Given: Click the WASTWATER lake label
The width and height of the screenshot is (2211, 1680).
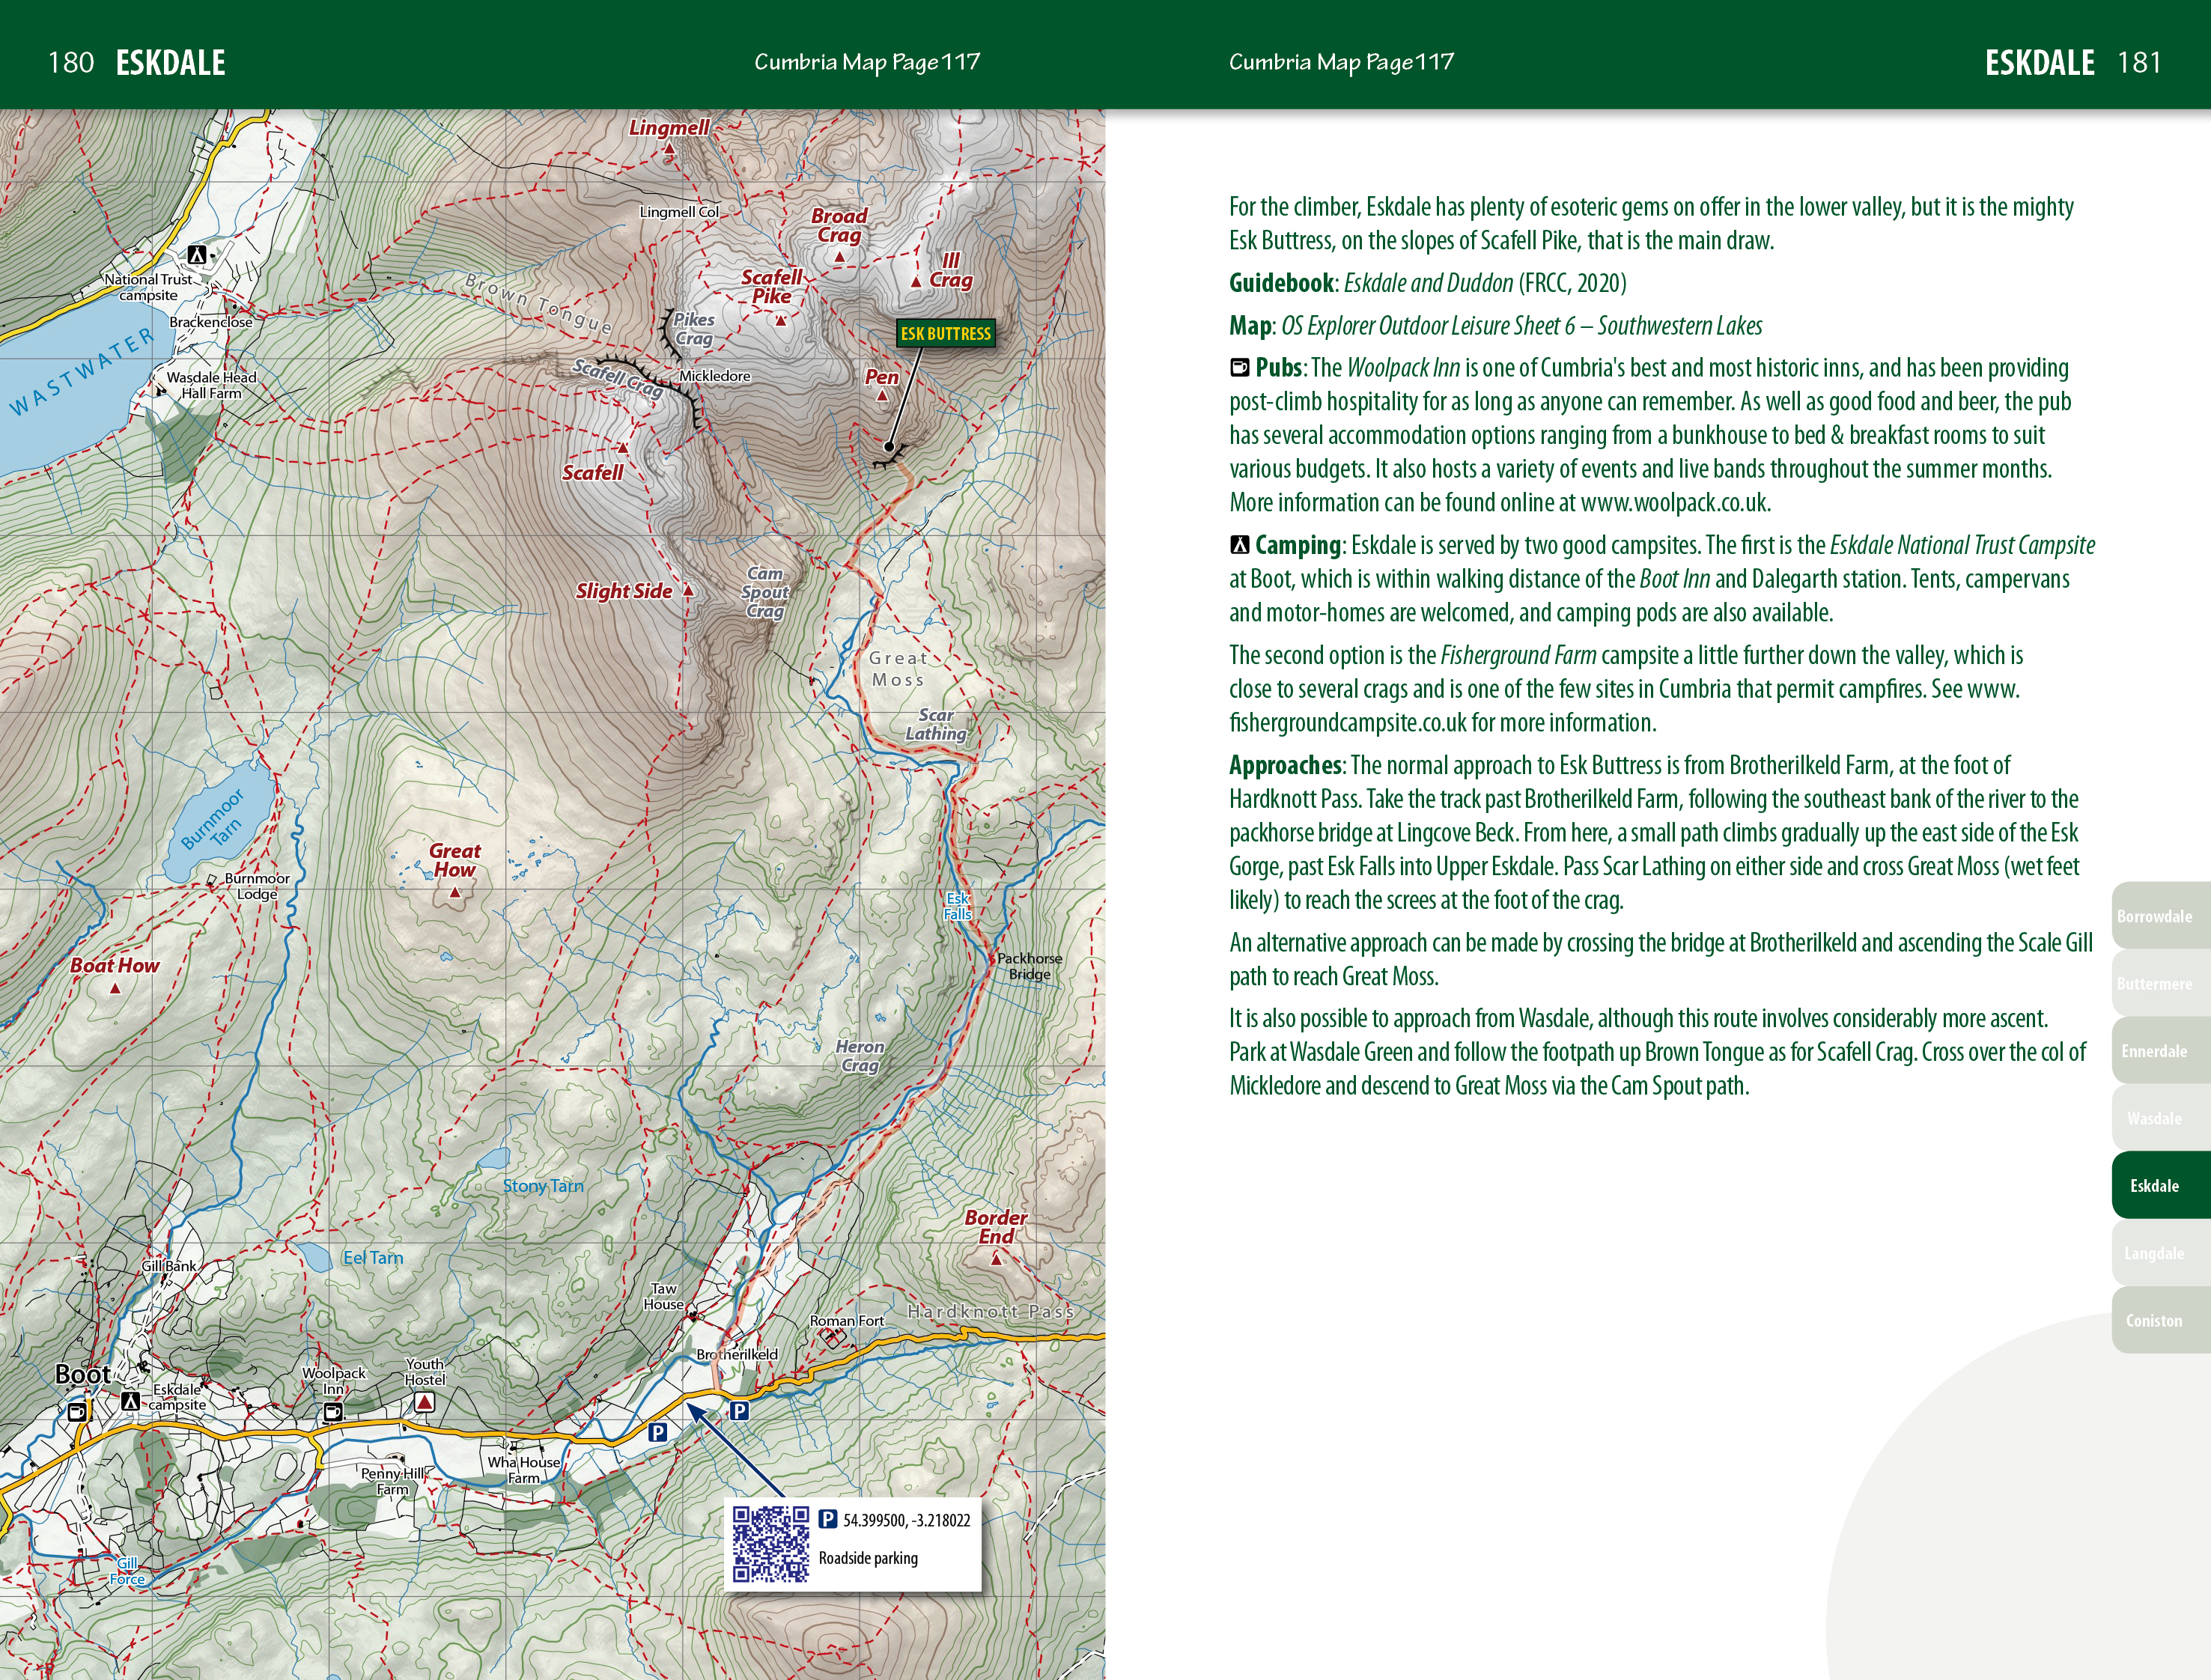Looking at the screenshot, I should click(82, 371).
